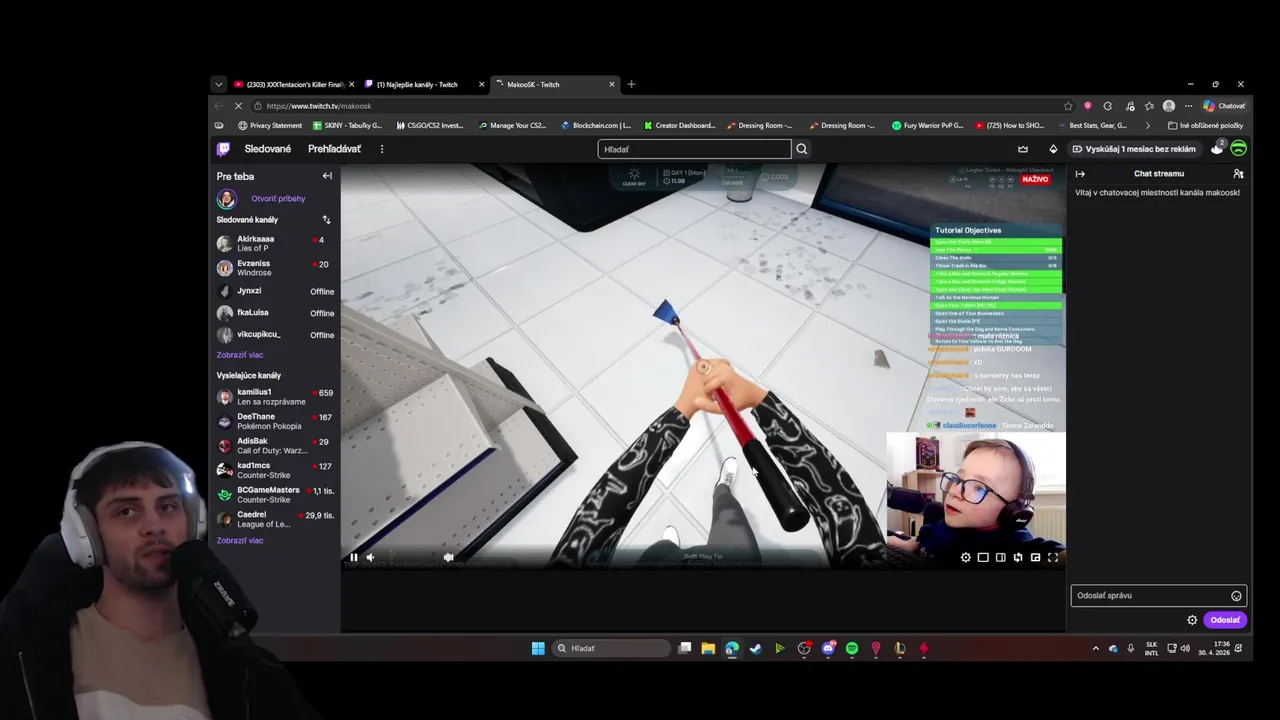Open the green user avatar menu
This screenshot has height=720, width=1280.
1239,149
